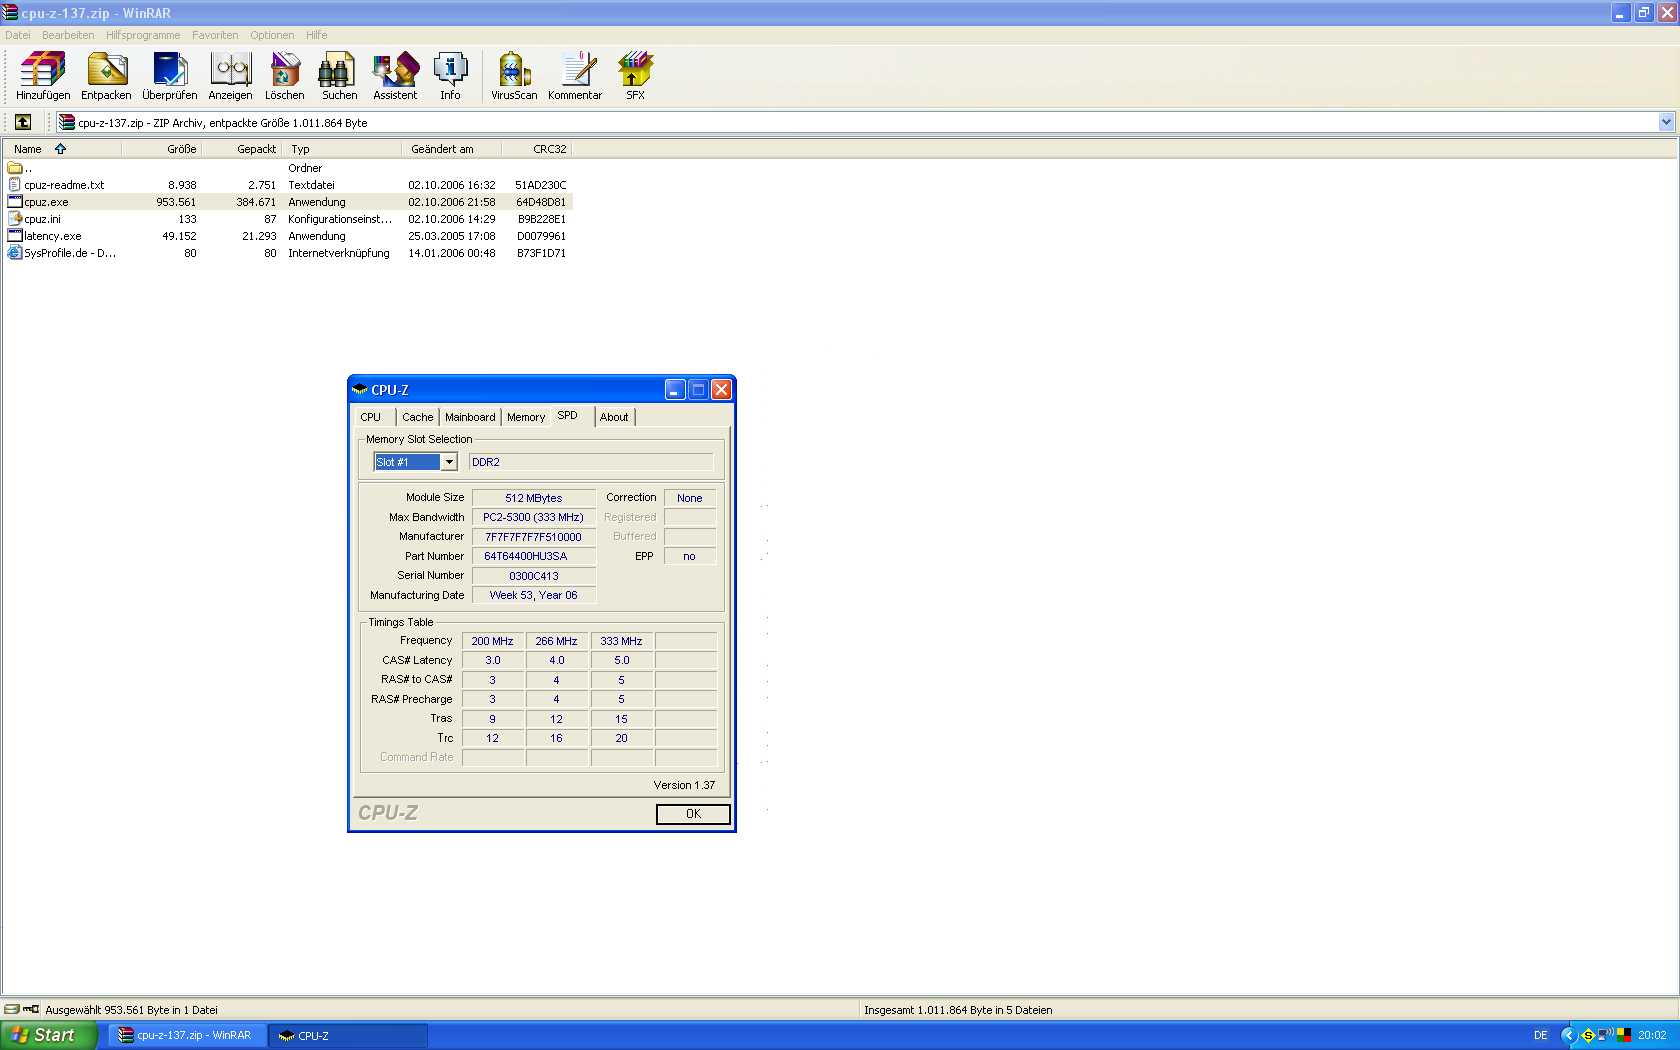
Task: Select the SPD tab
Action: tap(570, 415)
